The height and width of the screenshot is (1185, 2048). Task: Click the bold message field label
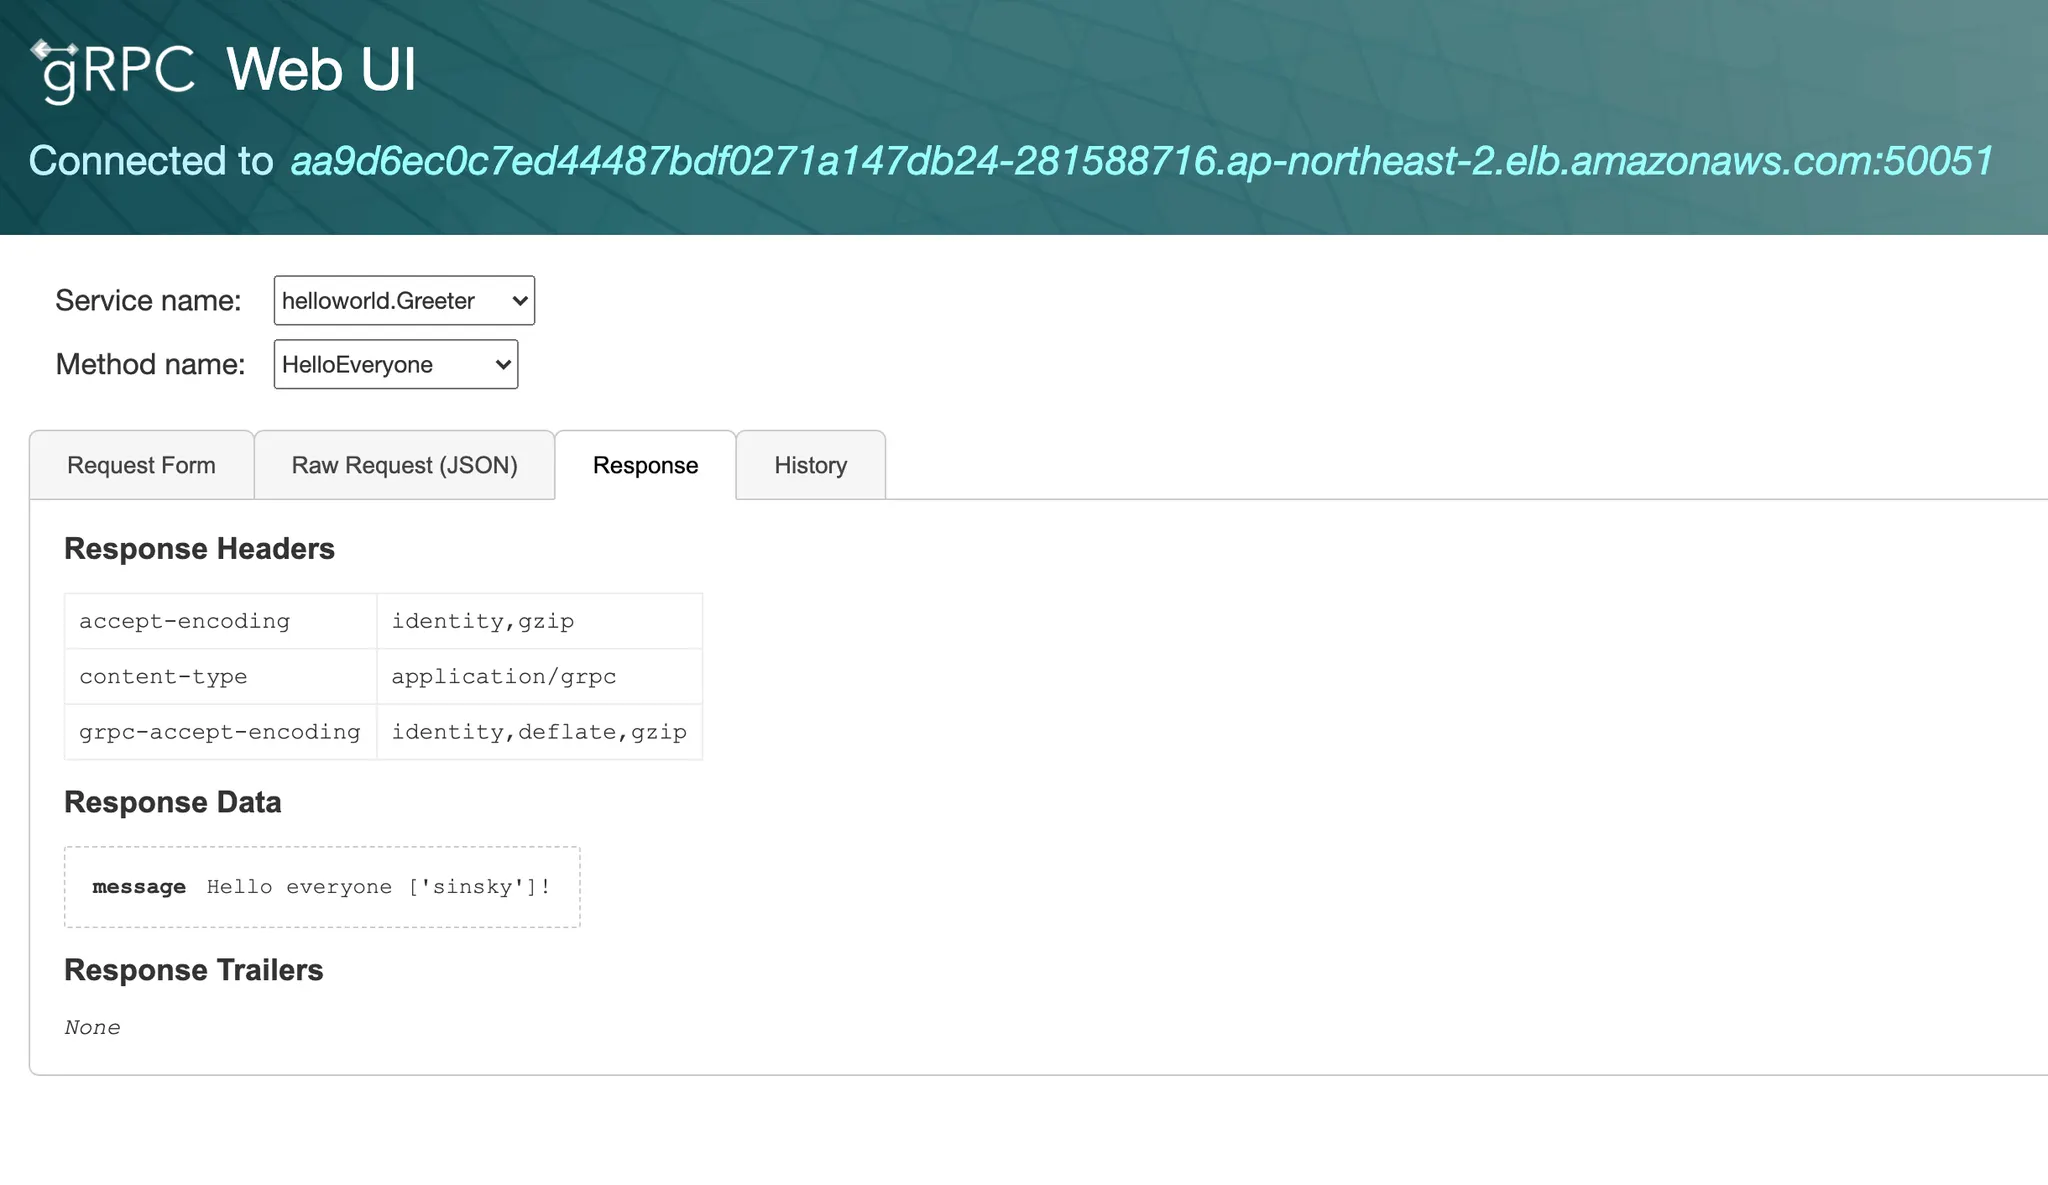(139, 887)
